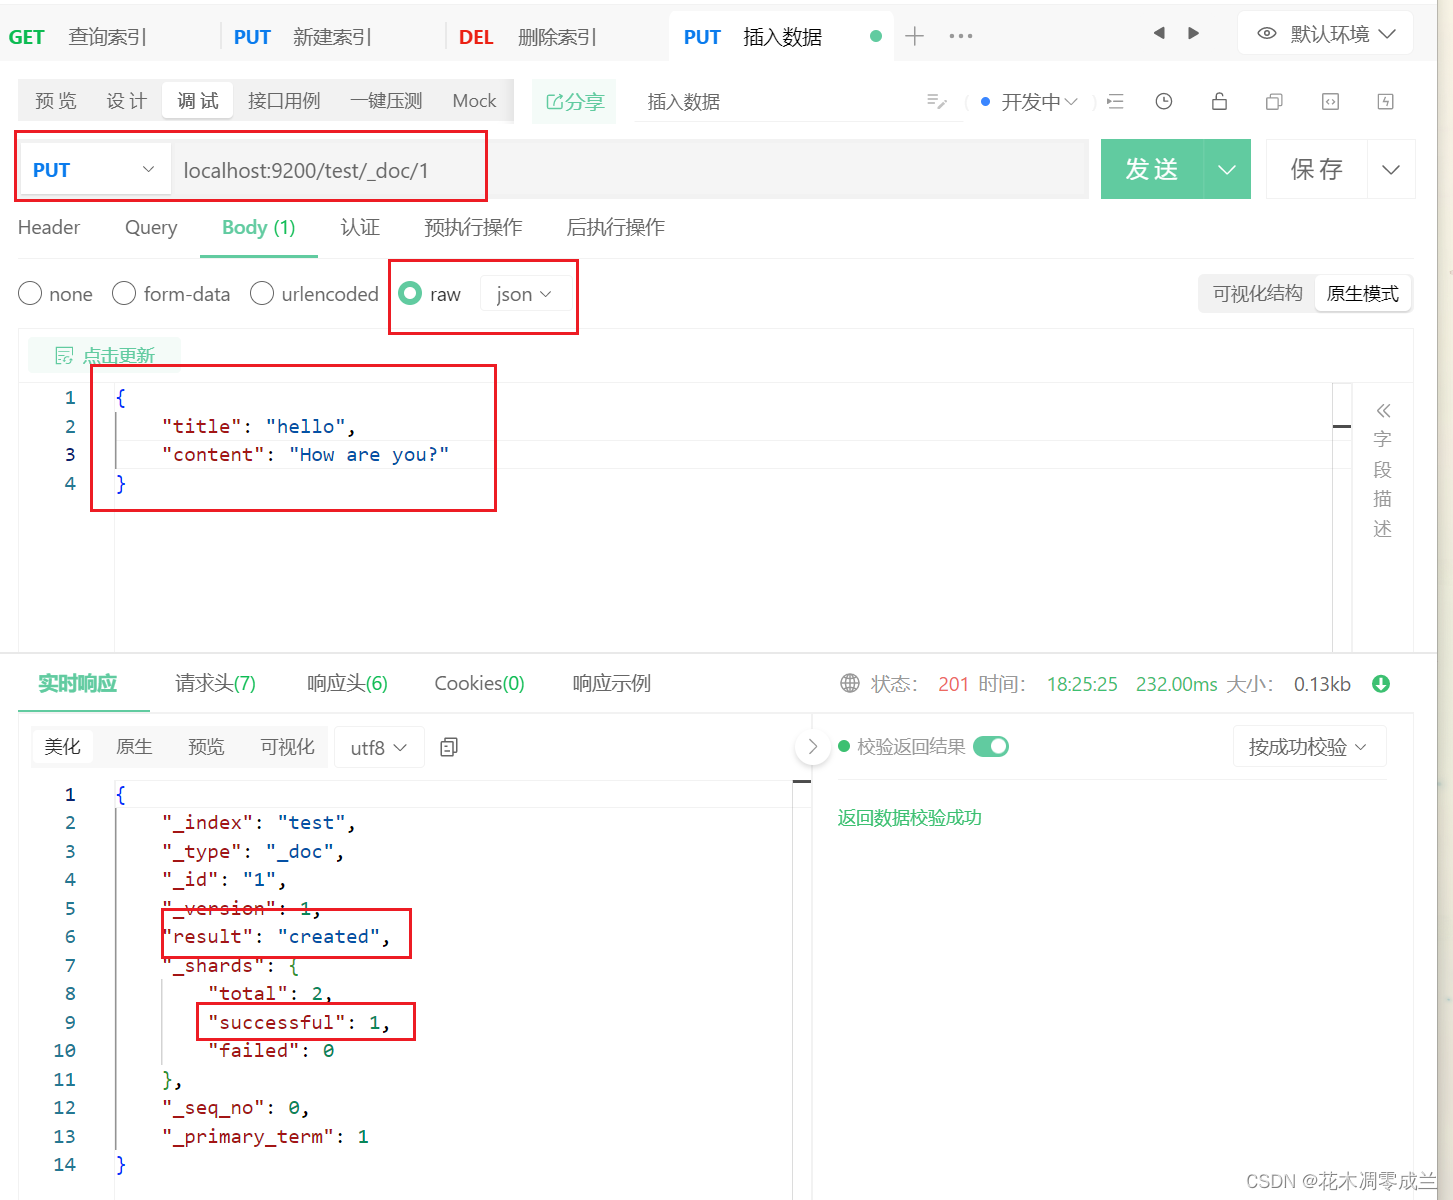Open the json format dropdown
The height and width of the screenshot is (1200, 1453).
pos(524,294)
